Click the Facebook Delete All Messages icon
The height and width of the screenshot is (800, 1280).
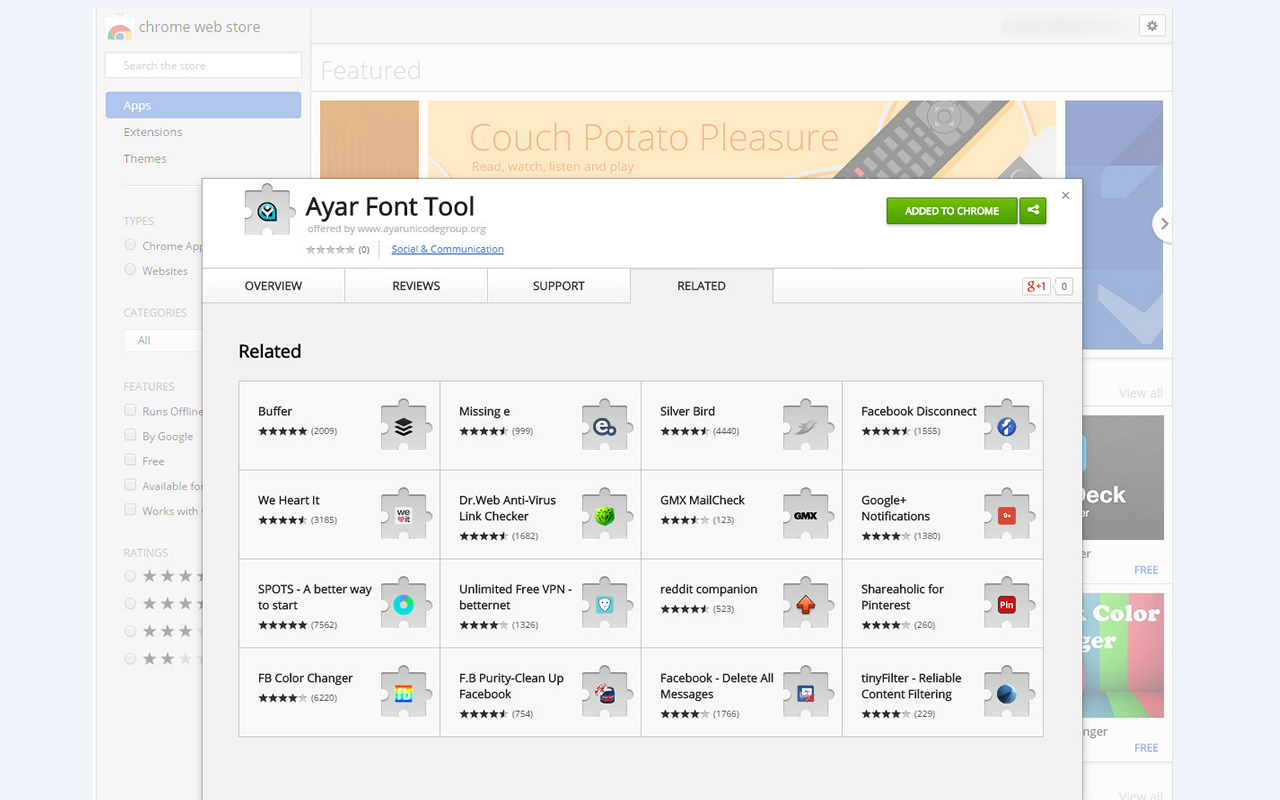coord(806,693)
